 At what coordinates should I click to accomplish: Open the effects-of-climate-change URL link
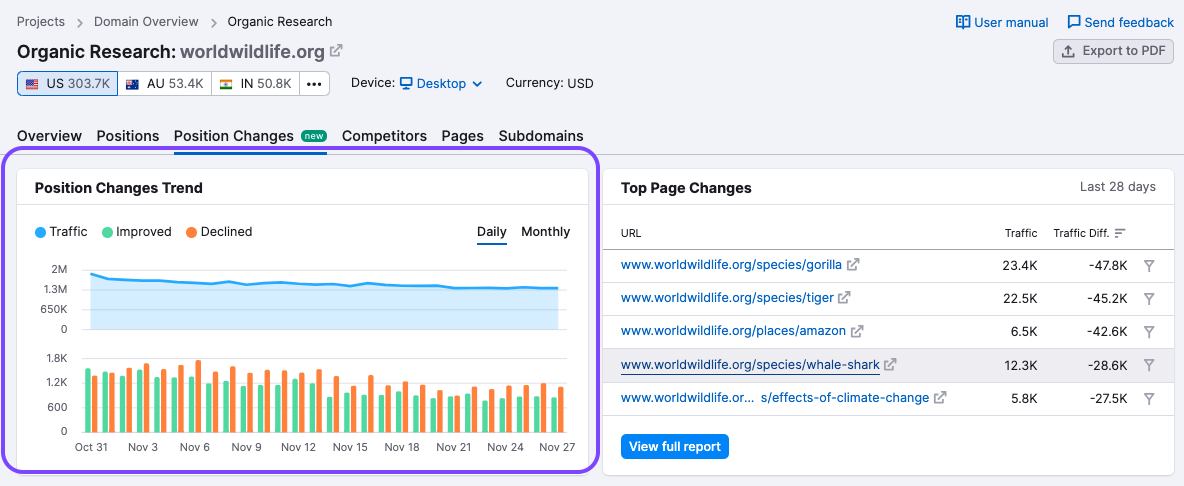775,398
